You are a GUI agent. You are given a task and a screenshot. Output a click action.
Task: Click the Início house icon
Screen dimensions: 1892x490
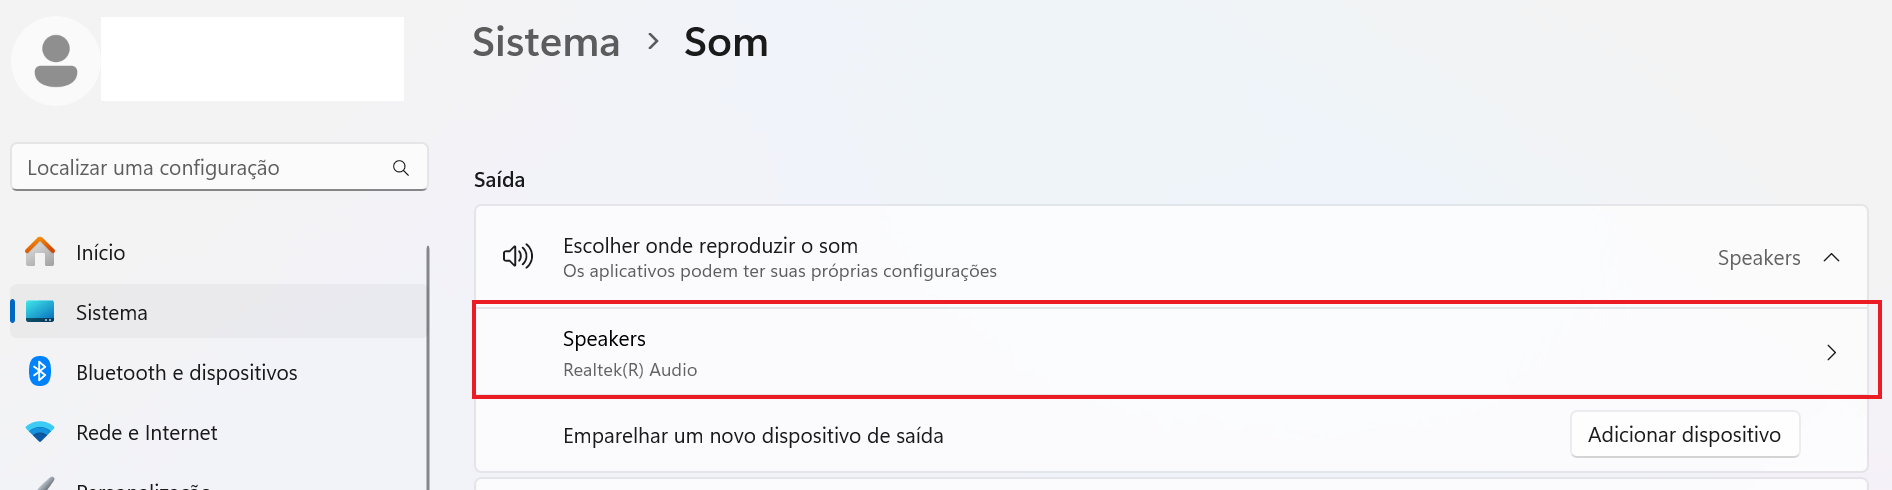[x=40, y=252]
